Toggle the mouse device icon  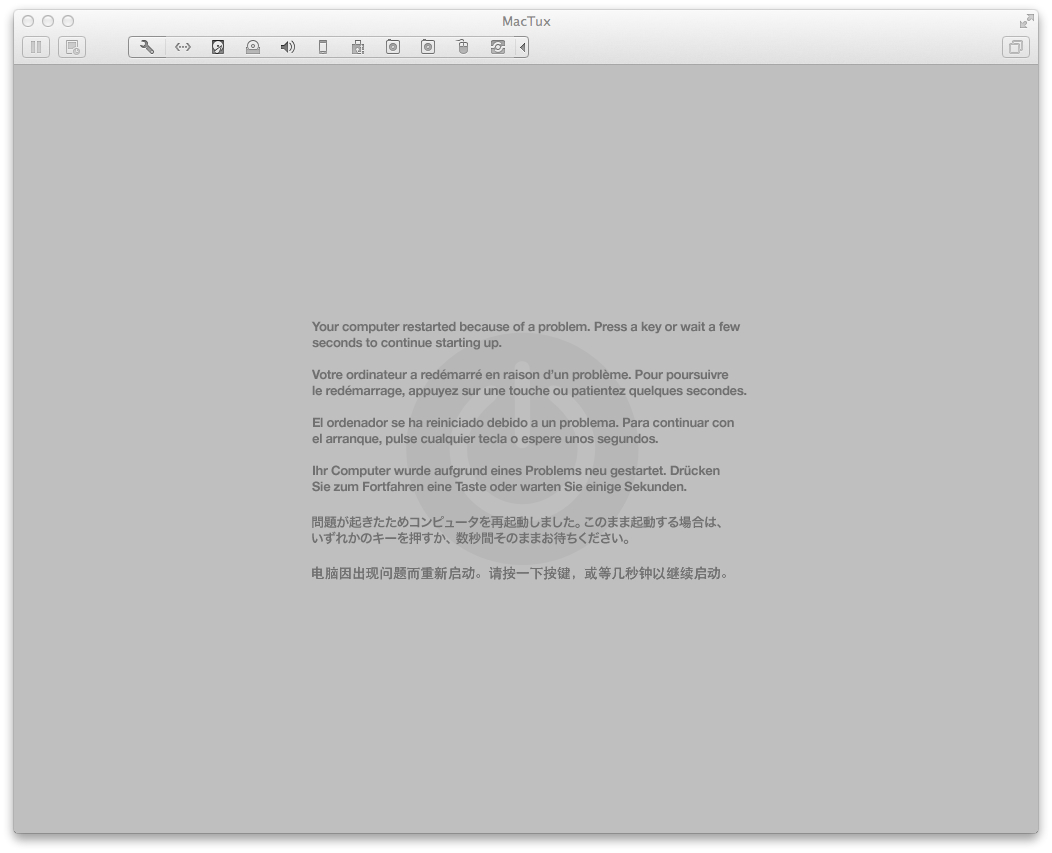[x=463, y=47]
